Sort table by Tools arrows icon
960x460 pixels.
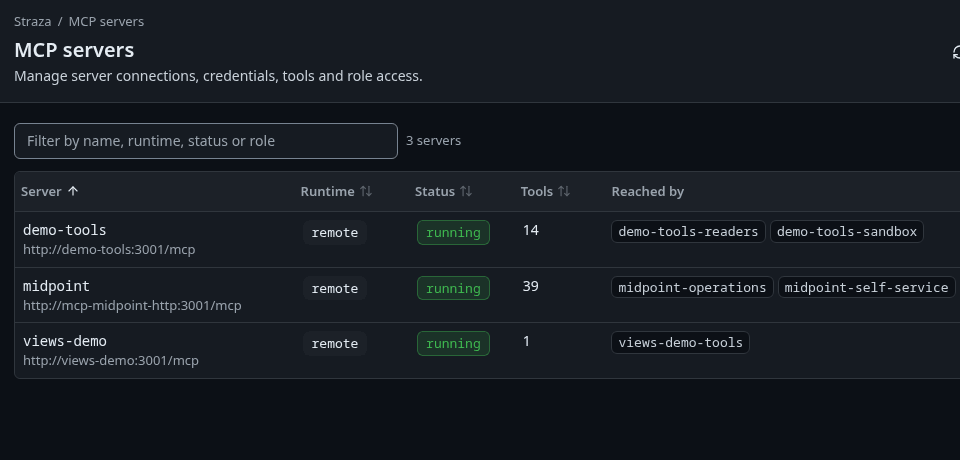564,191
